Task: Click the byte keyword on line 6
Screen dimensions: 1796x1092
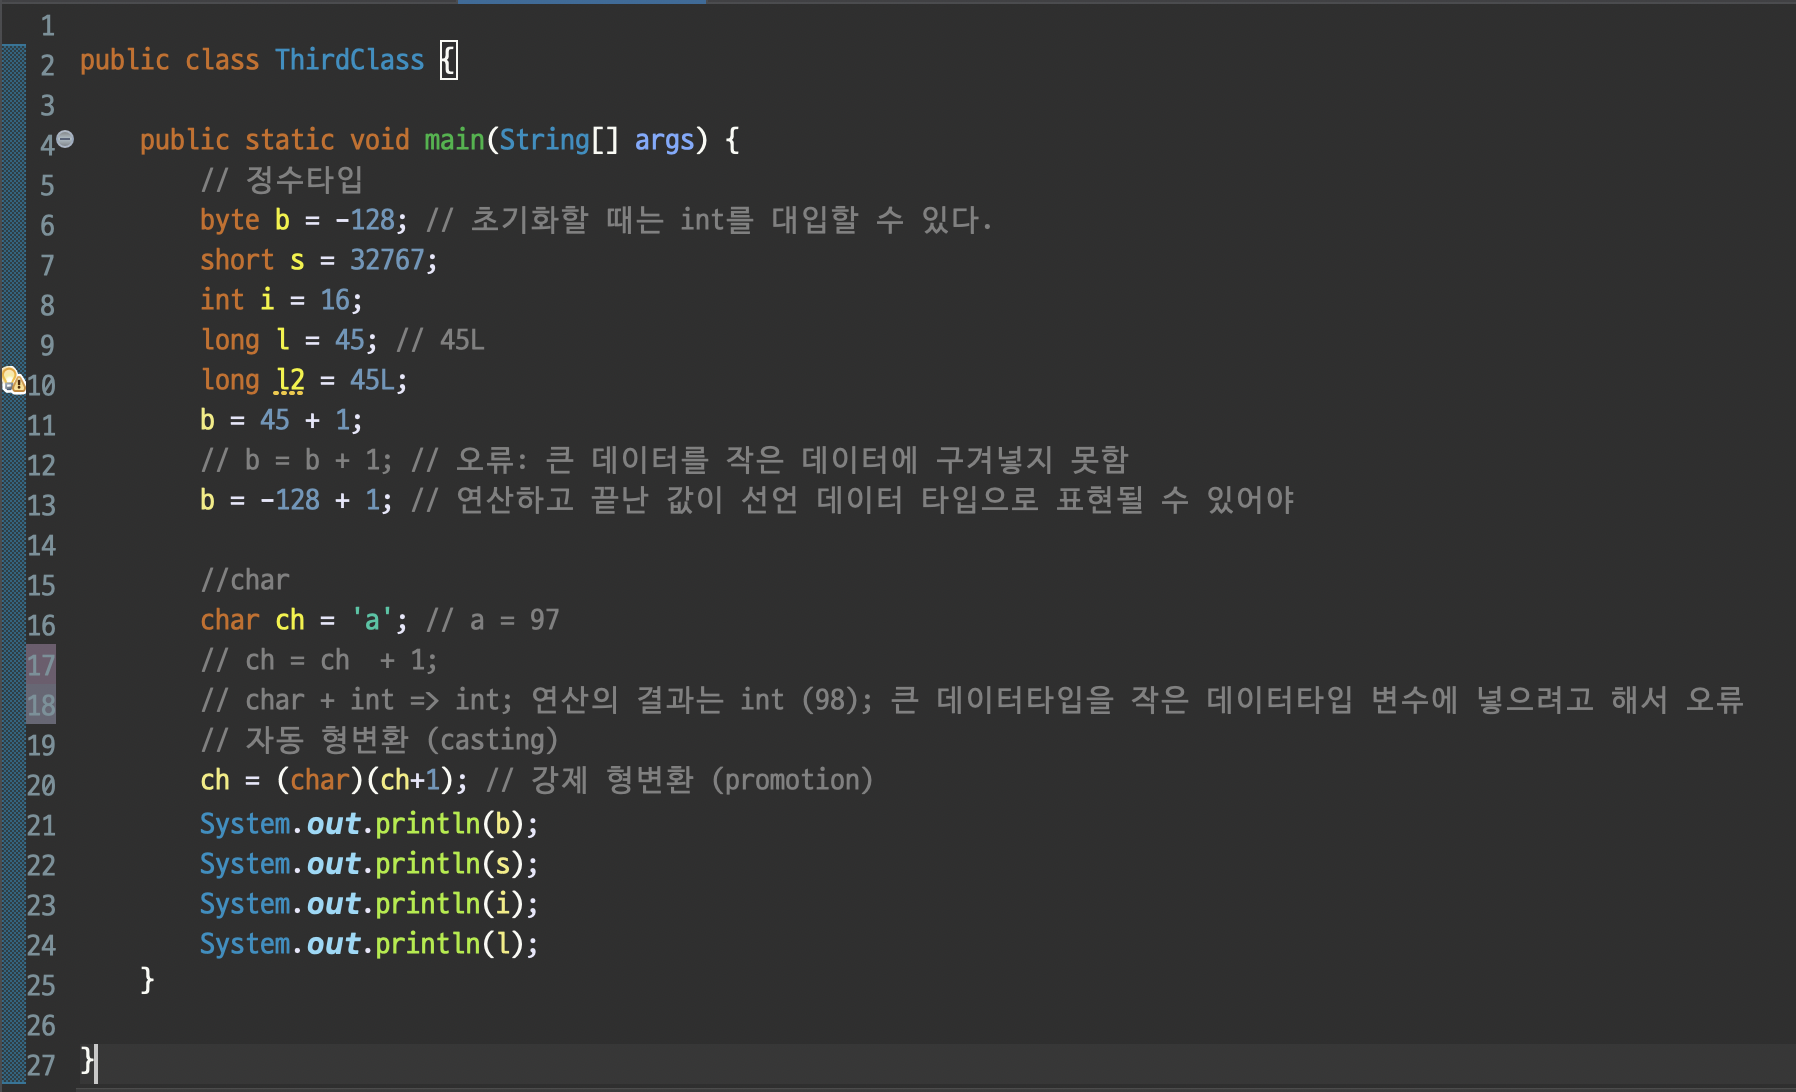Action: pyautogui.click(x=230, y=220)
